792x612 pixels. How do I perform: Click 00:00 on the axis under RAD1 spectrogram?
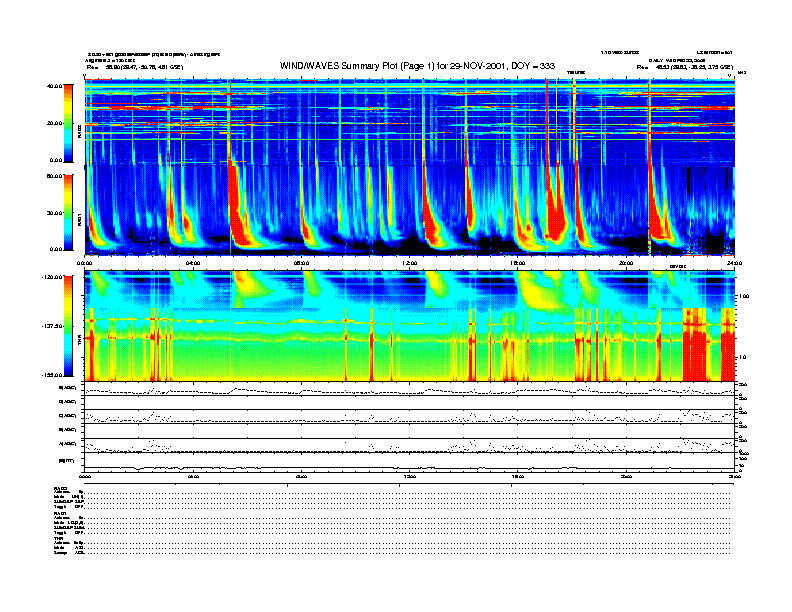point(84,263)
